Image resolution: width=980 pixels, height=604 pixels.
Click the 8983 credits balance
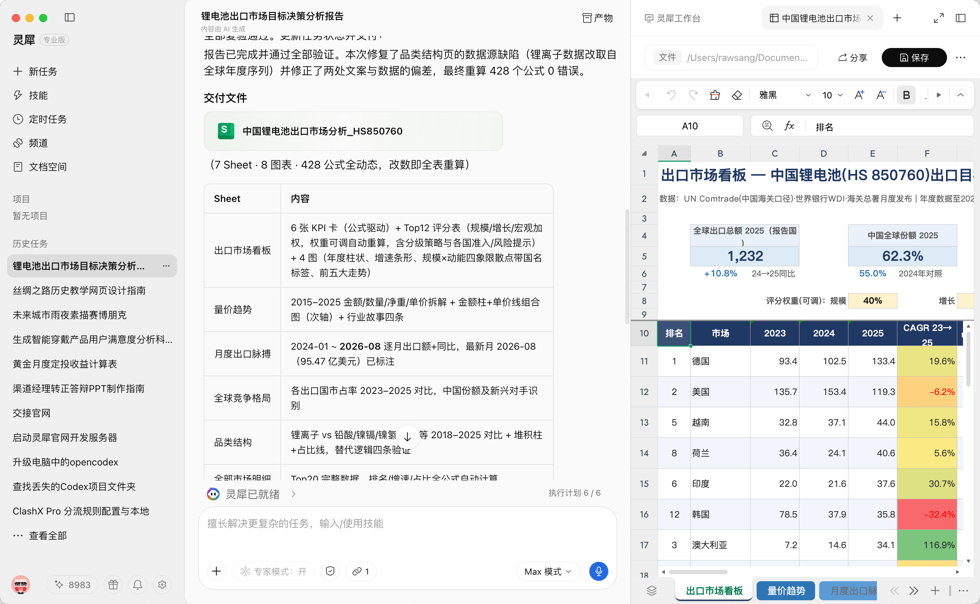point(72,585)
